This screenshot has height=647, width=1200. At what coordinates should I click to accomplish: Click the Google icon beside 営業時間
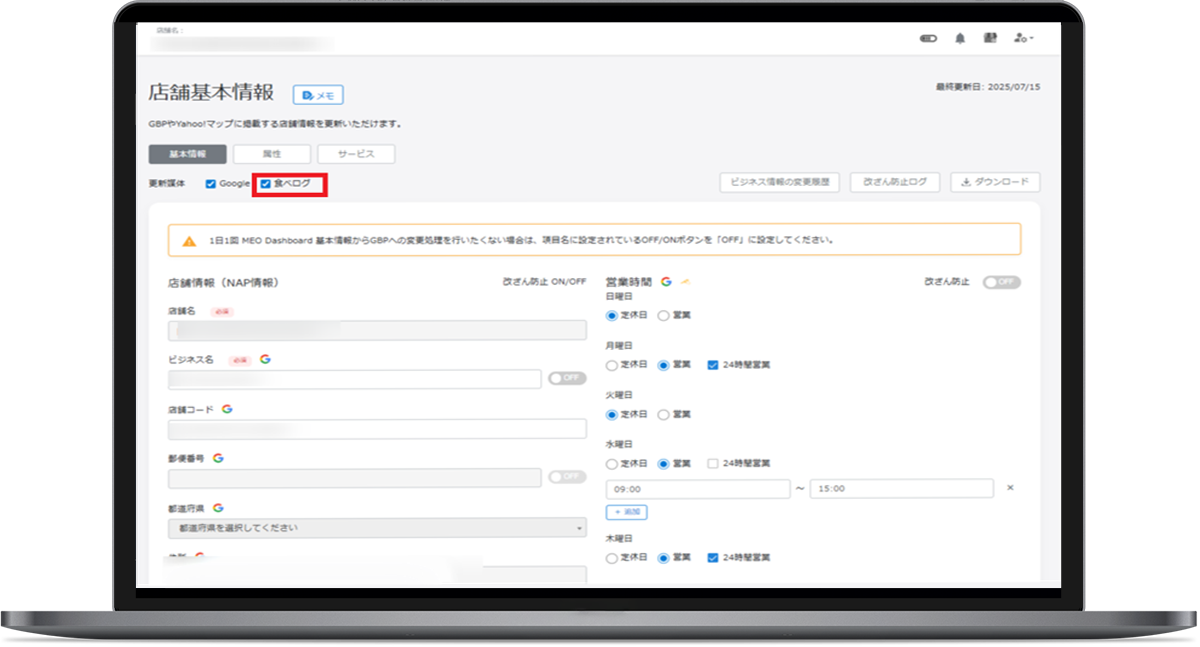[666, 282]
